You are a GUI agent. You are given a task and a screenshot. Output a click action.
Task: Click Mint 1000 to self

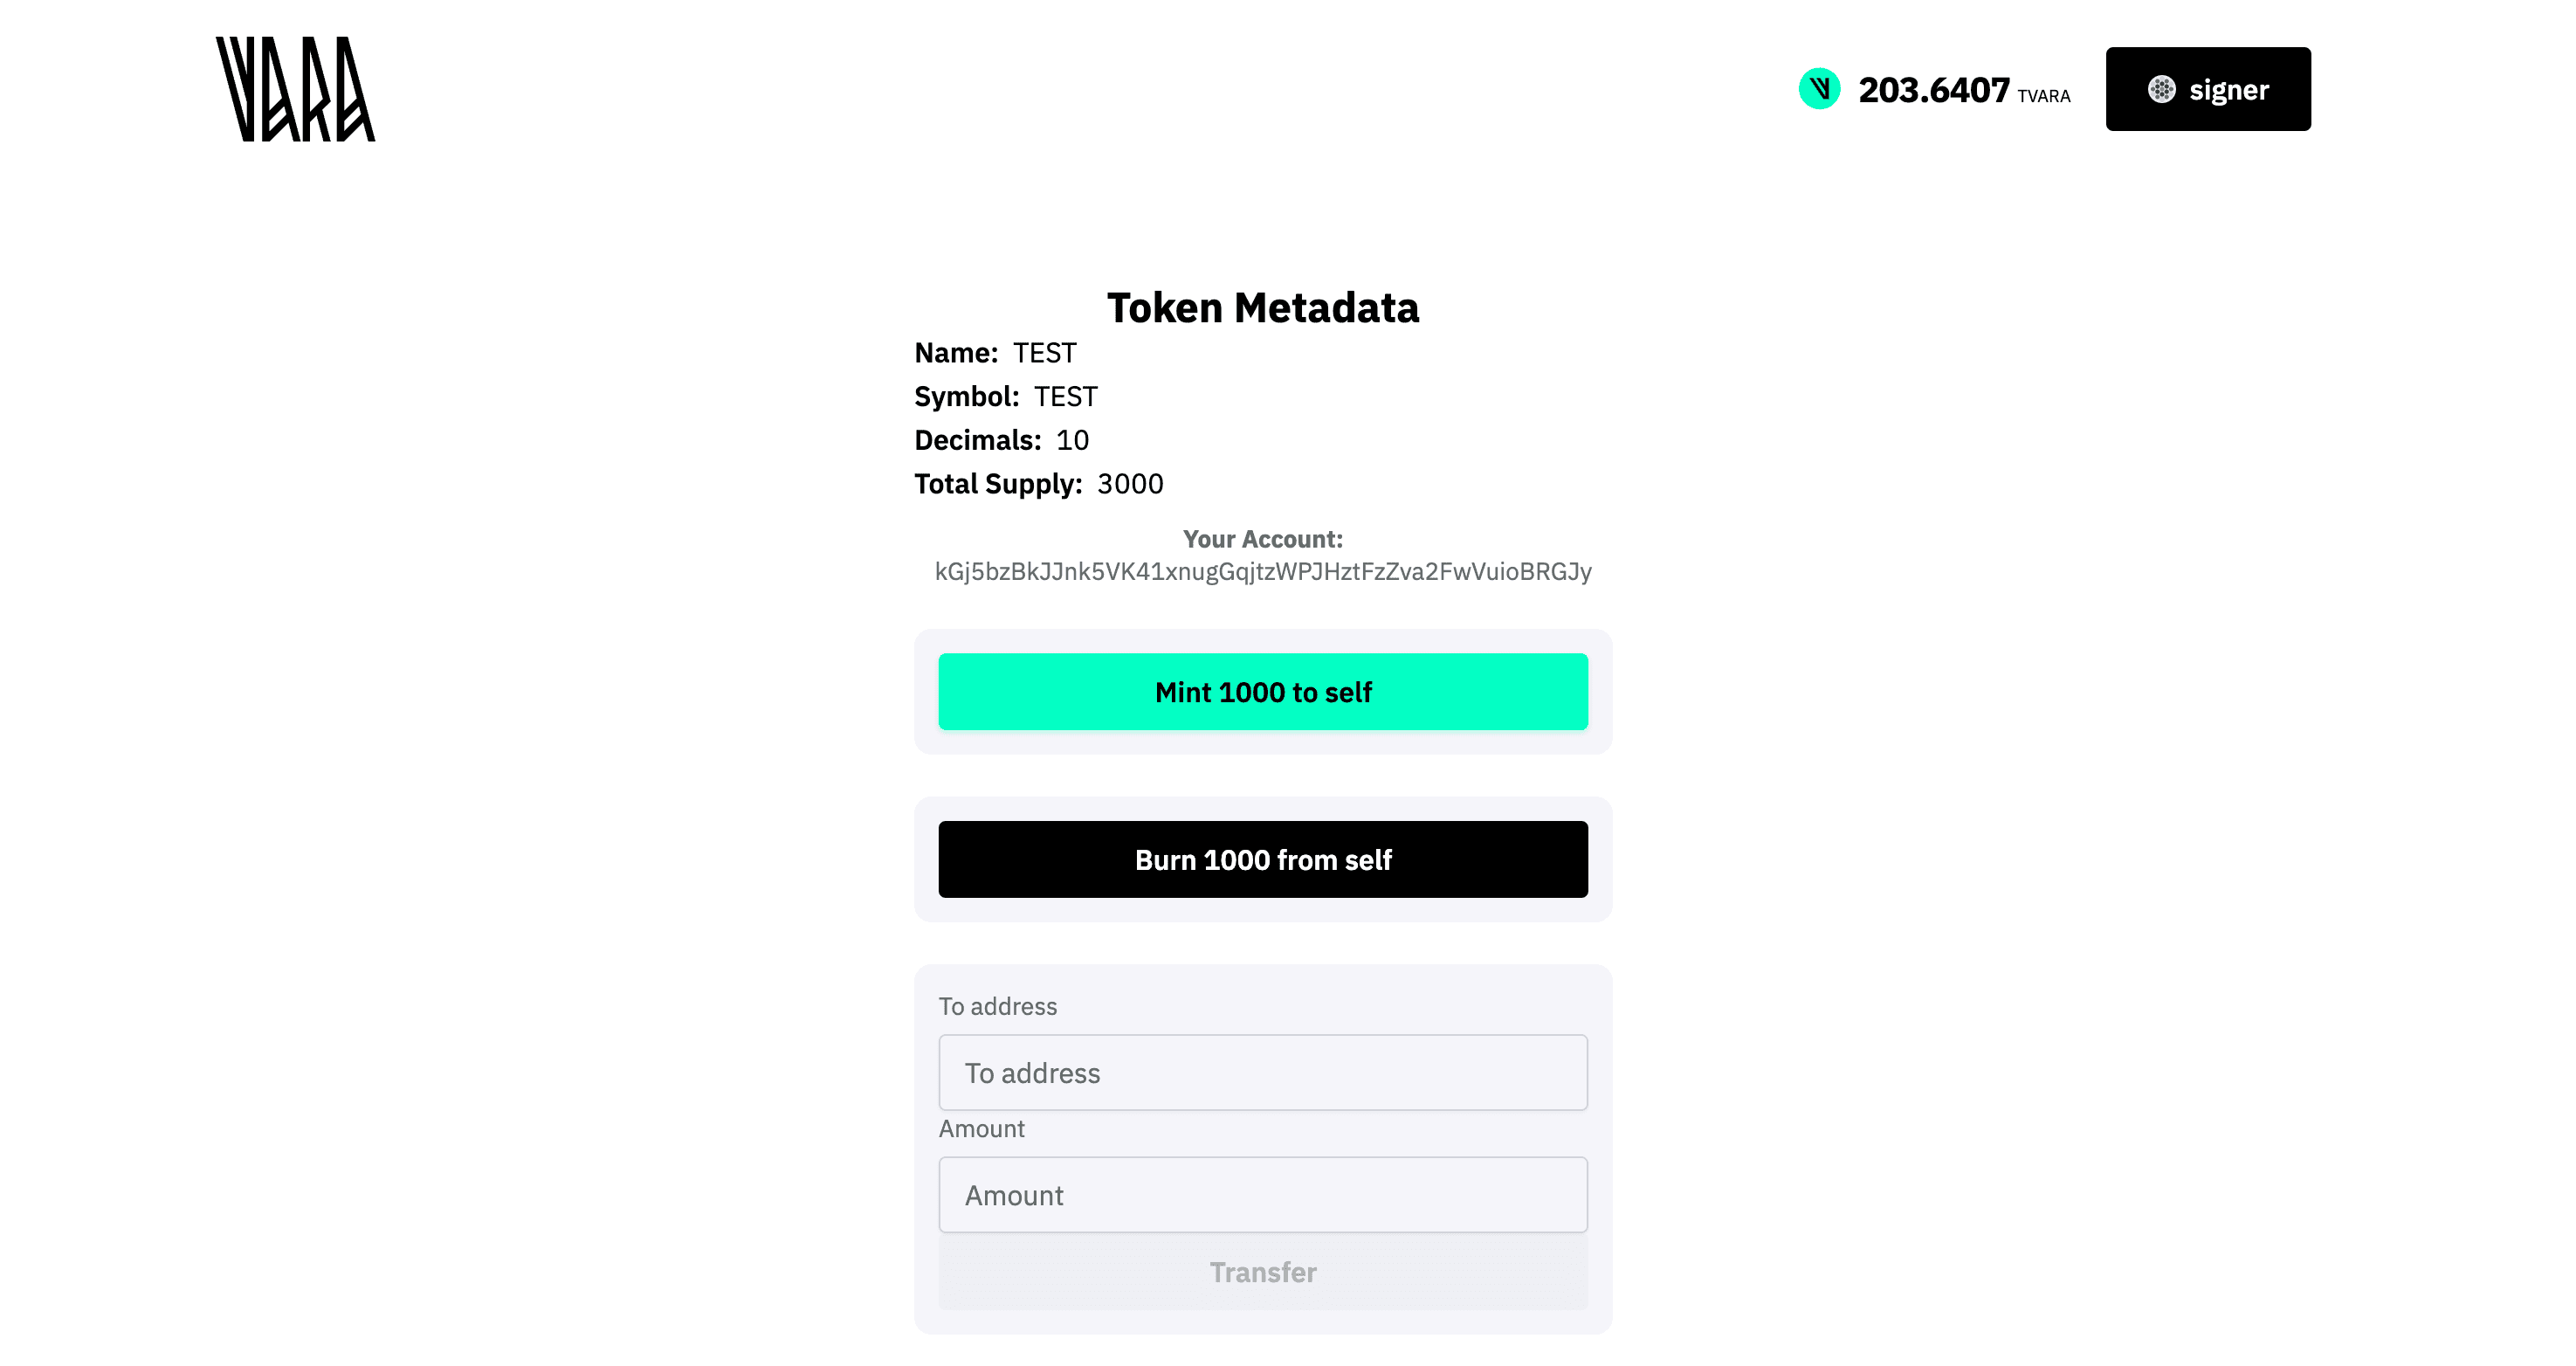[x=1263, y=691]
